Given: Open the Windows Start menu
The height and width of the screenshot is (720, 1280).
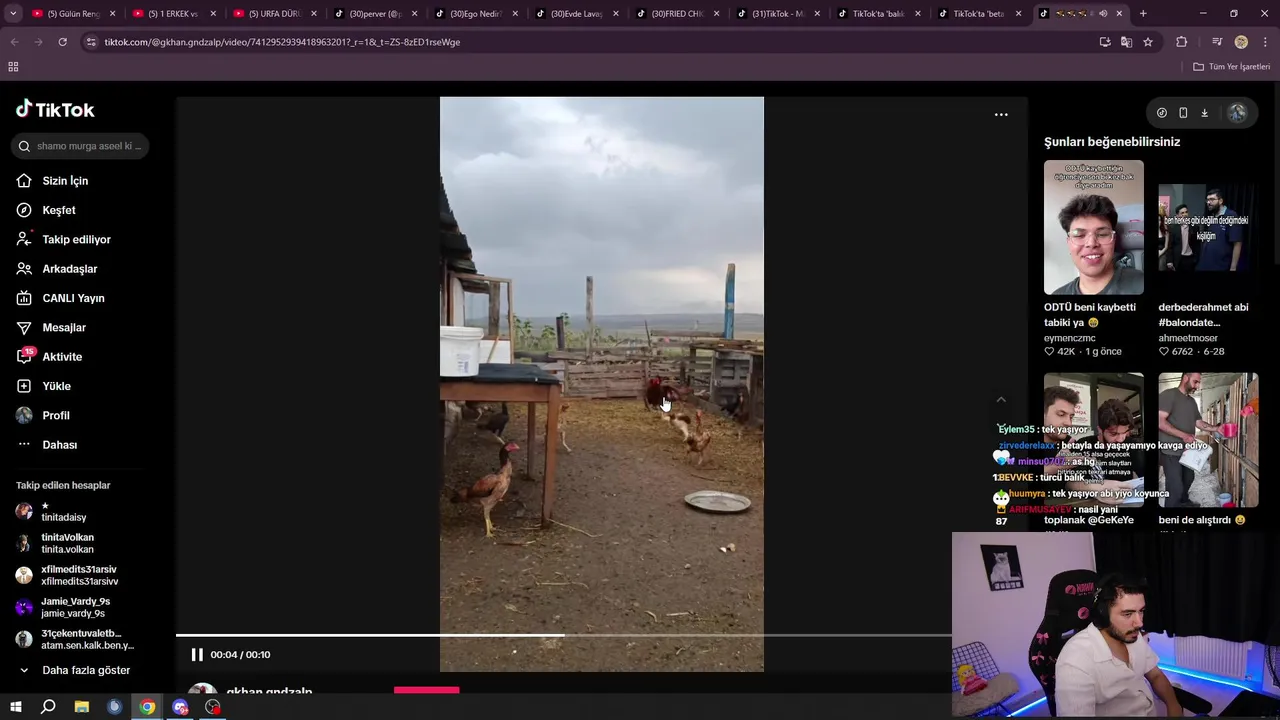Looking at the screenshot, I should pos(16,707).
